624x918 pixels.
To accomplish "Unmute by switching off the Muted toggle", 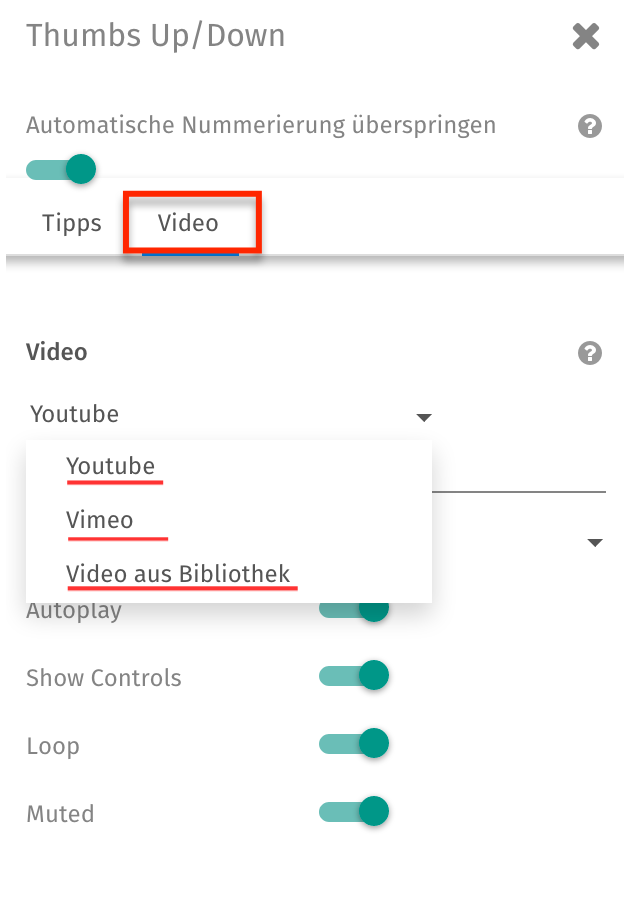I will click(x=354, y=811).
